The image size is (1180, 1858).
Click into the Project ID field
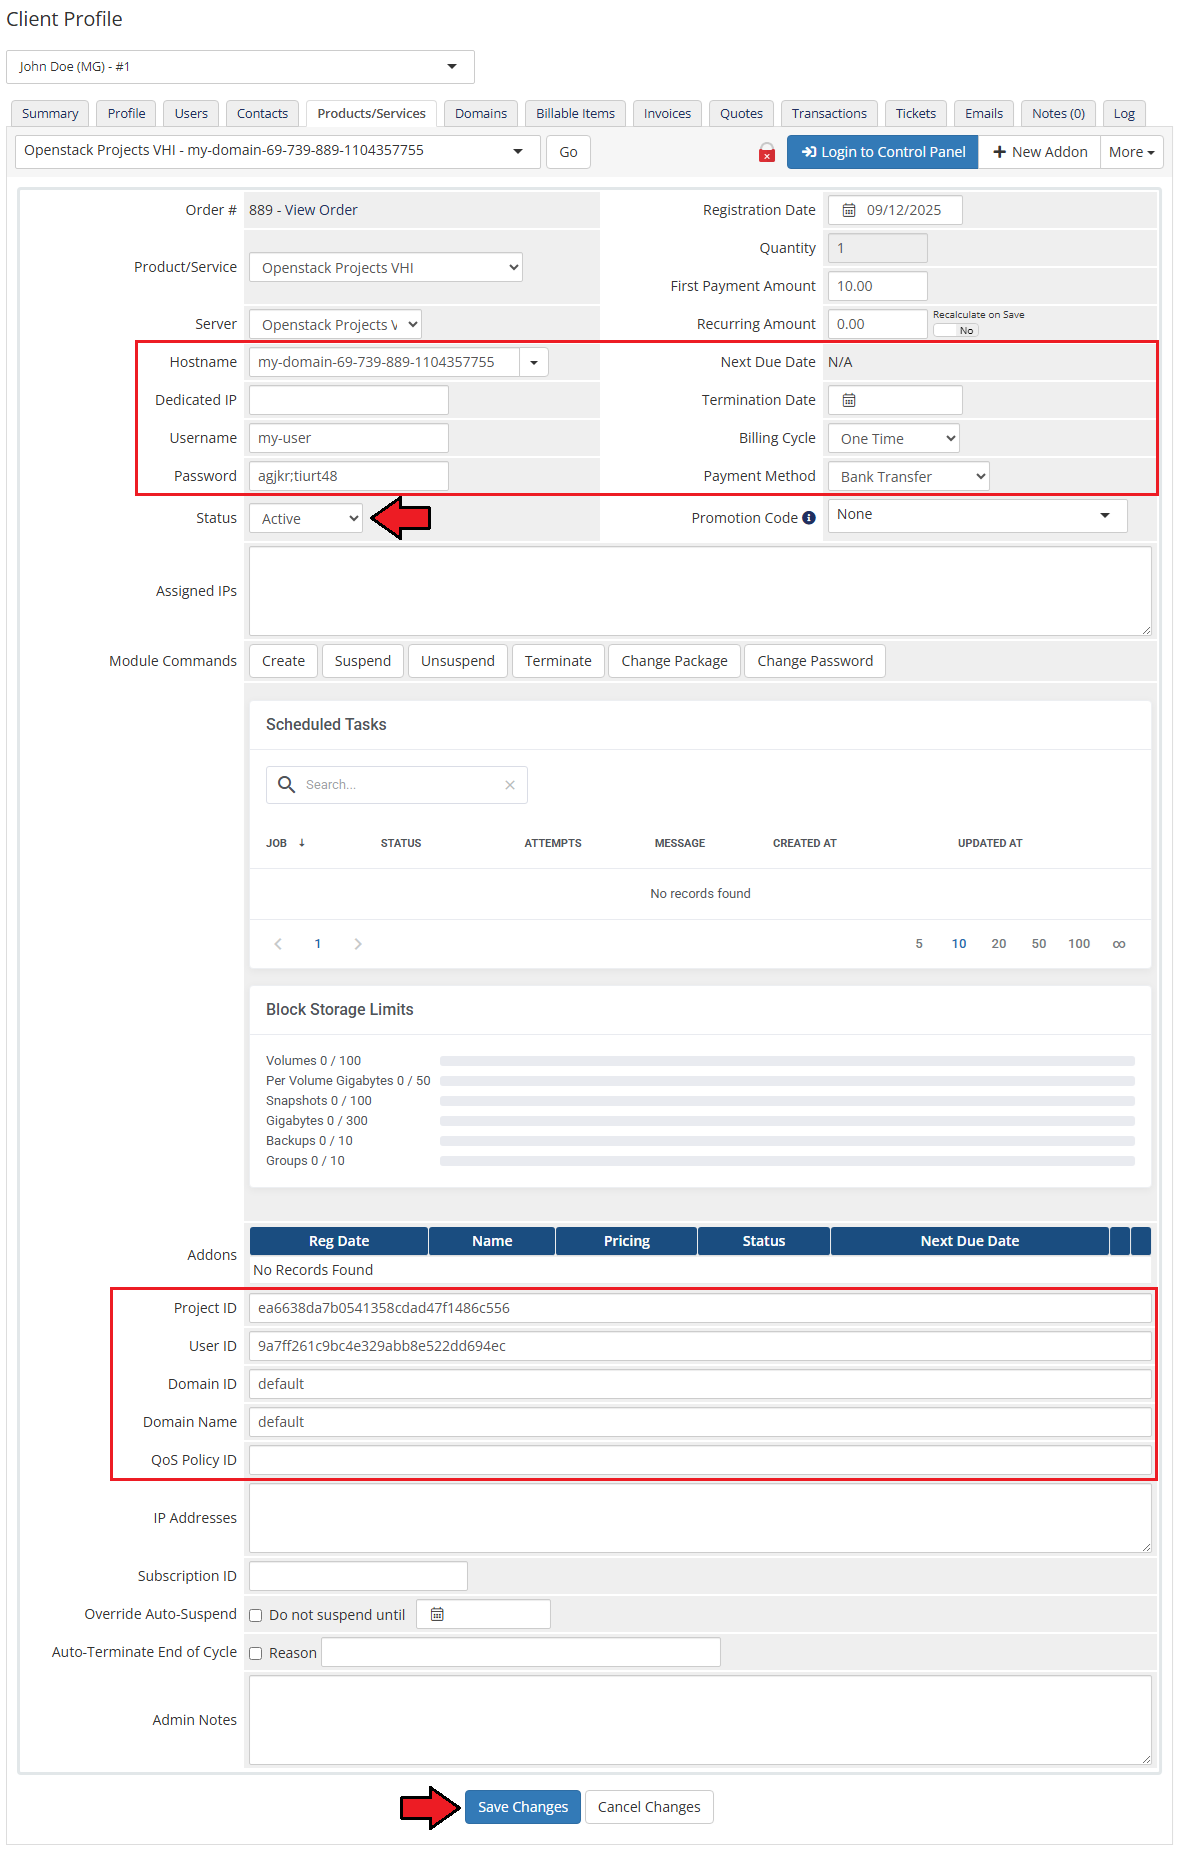coord(700,1308)
